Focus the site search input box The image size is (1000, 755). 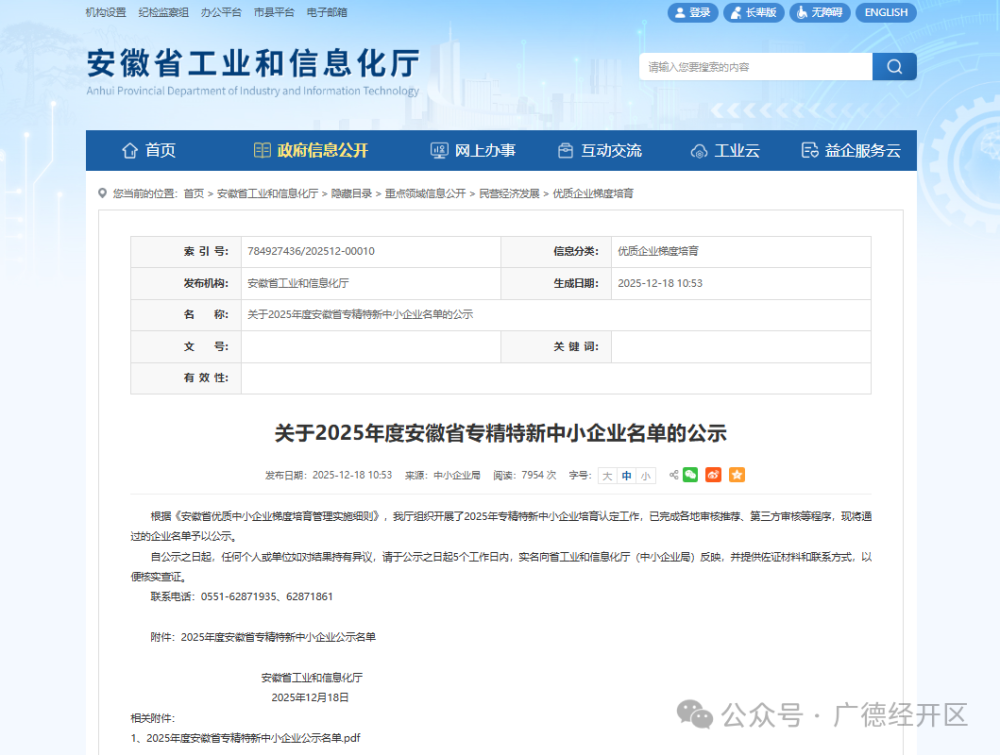coord(755,67)
